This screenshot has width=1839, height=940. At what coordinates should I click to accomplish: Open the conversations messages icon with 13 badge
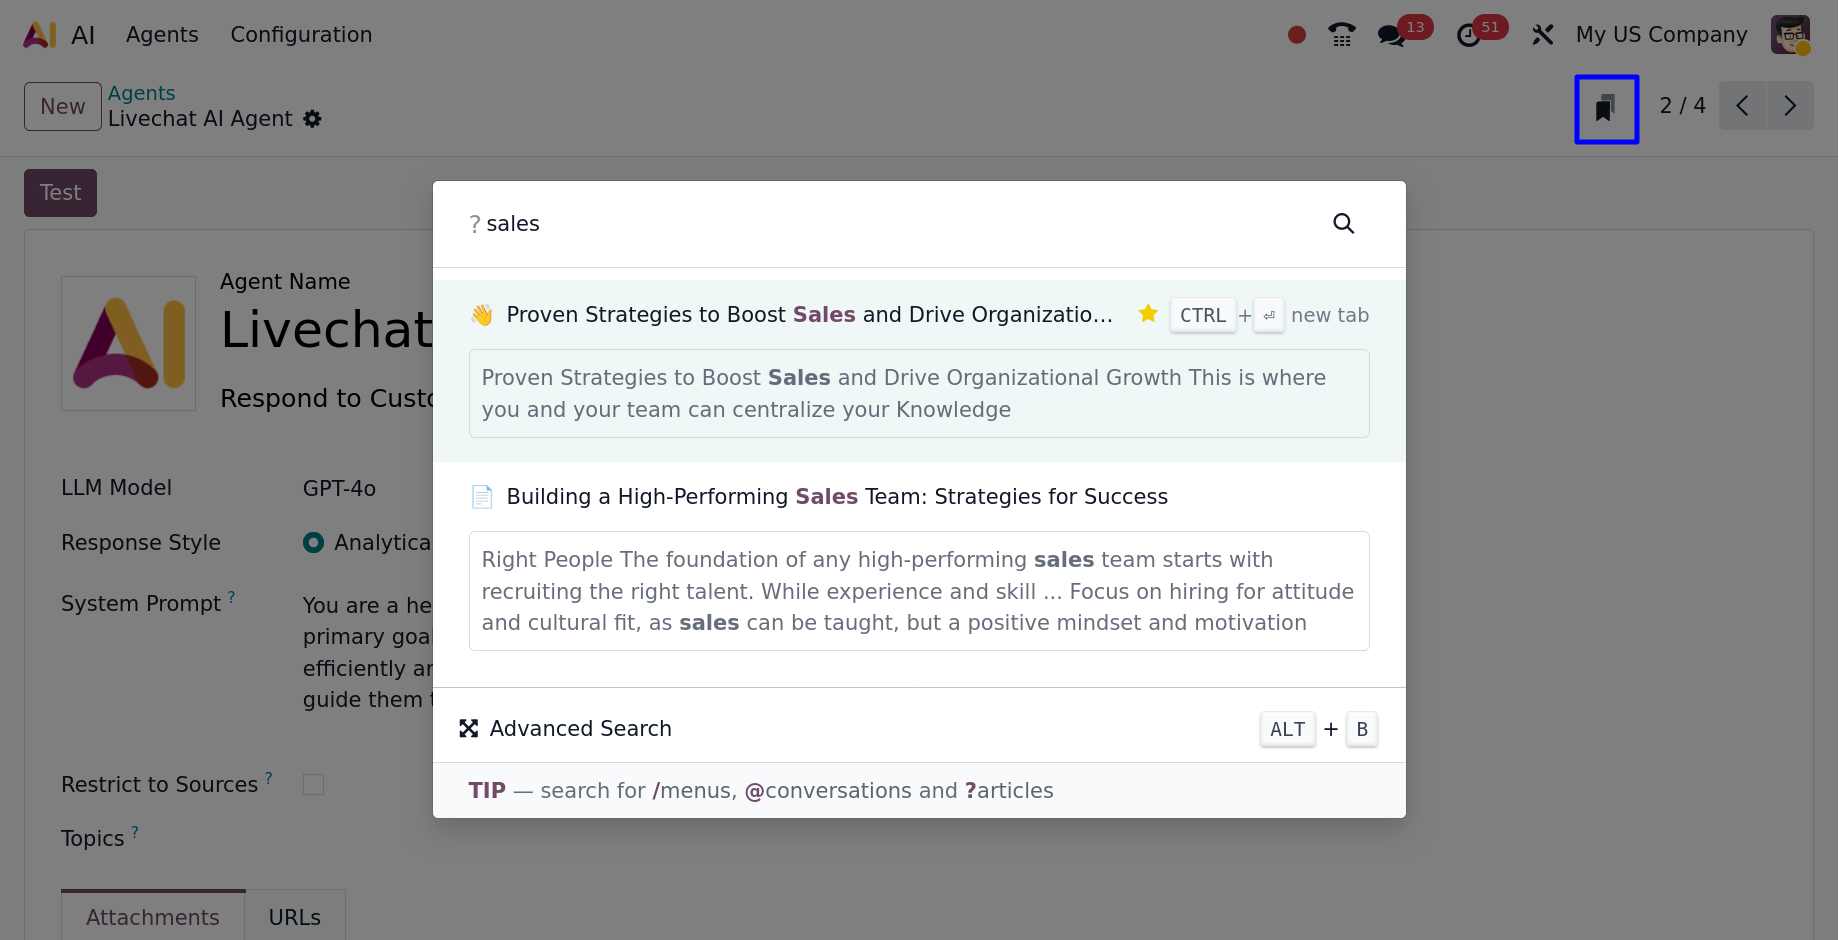(x=1391, y=36)
